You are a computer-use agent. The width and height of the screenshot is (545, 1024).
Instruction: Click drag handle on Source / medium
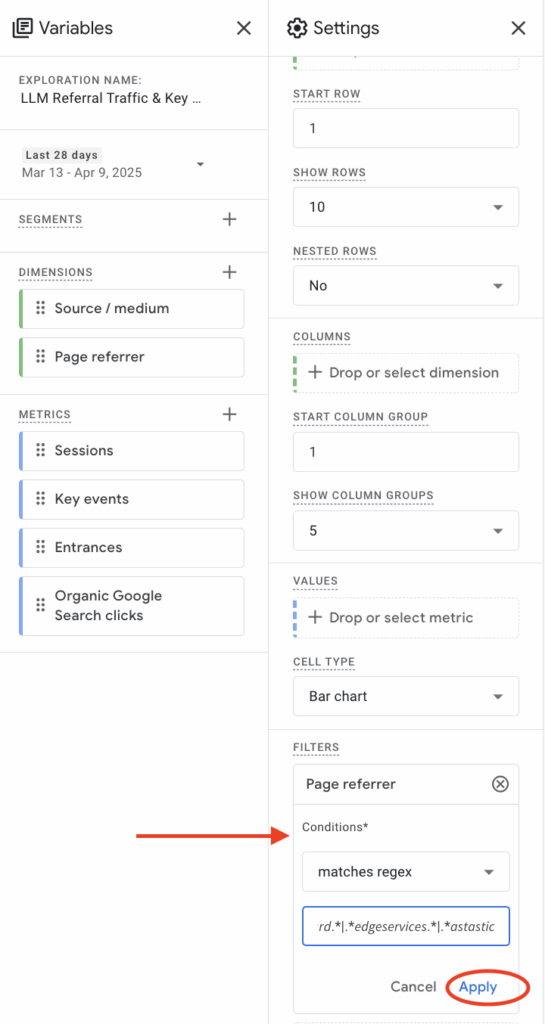click(40, 308)
